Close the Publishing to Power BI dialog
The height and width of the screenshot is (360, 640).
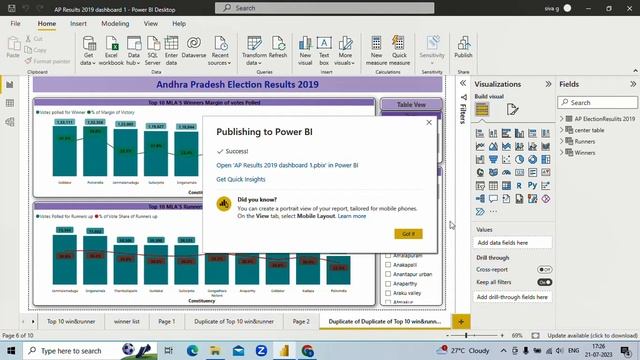pos(429,122)
